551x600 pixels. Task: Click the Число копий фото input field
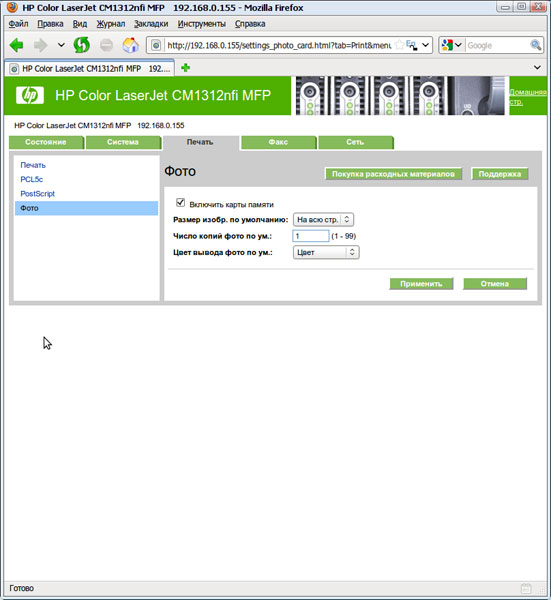click(x=311, y=236)
